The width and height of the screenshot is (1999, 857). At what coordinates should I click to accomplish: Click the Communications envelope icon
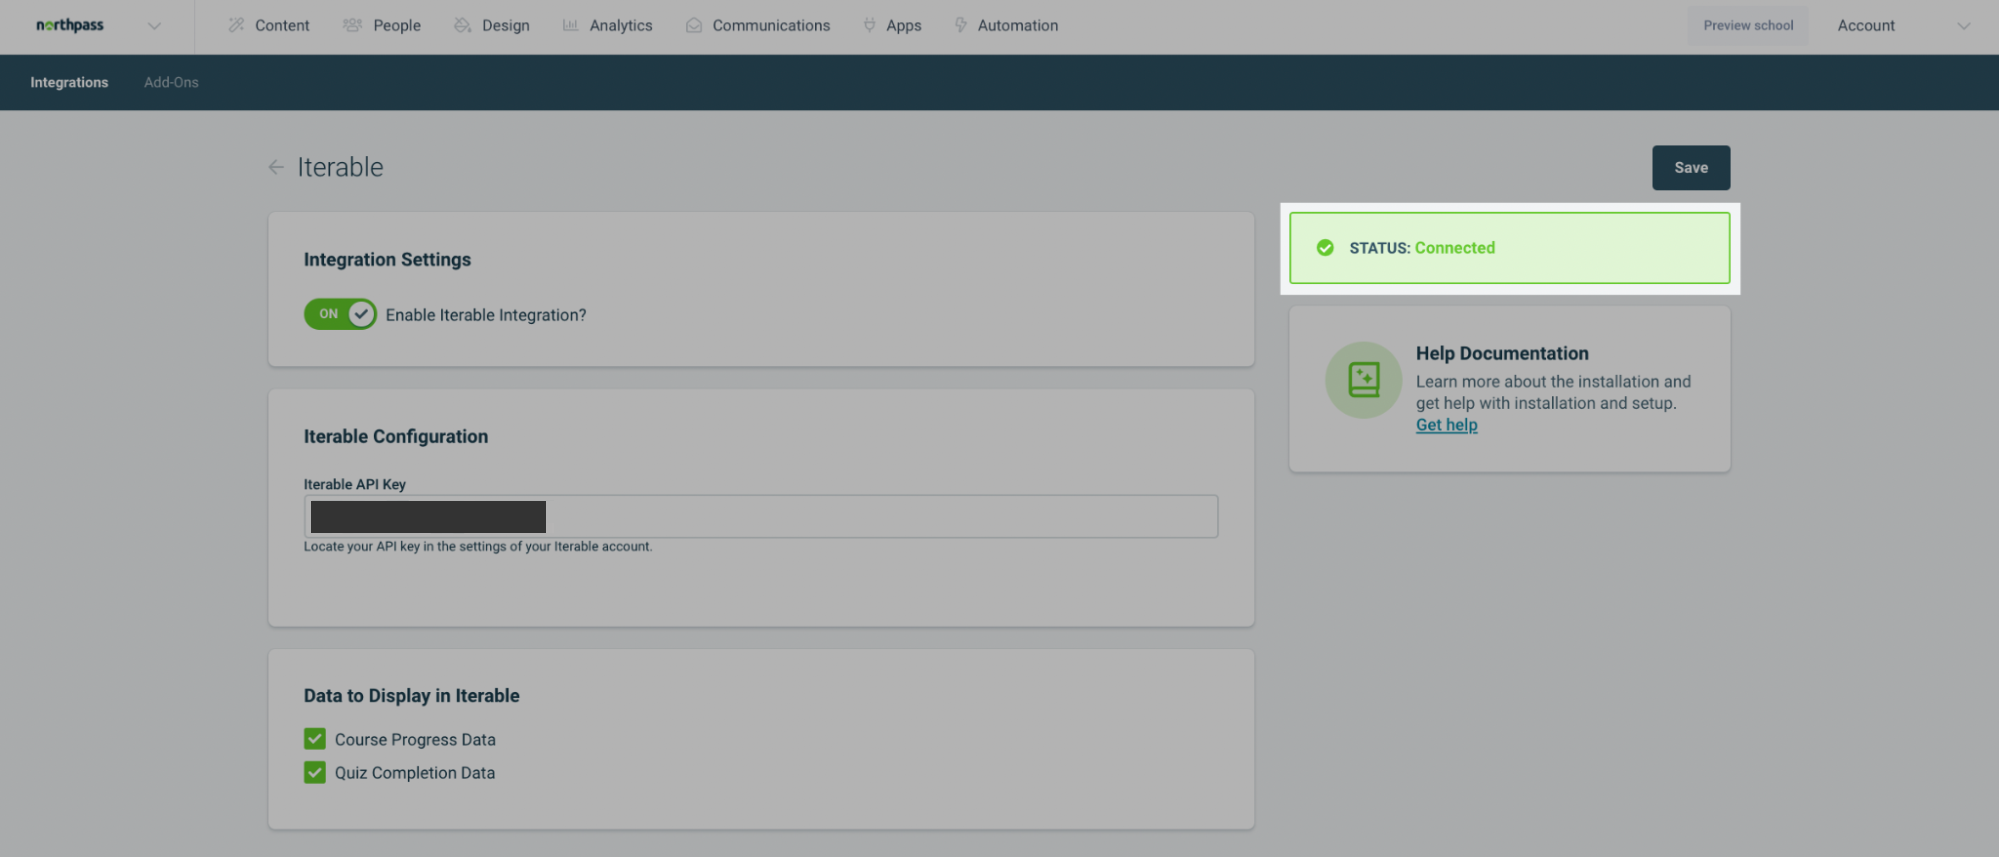694,25
